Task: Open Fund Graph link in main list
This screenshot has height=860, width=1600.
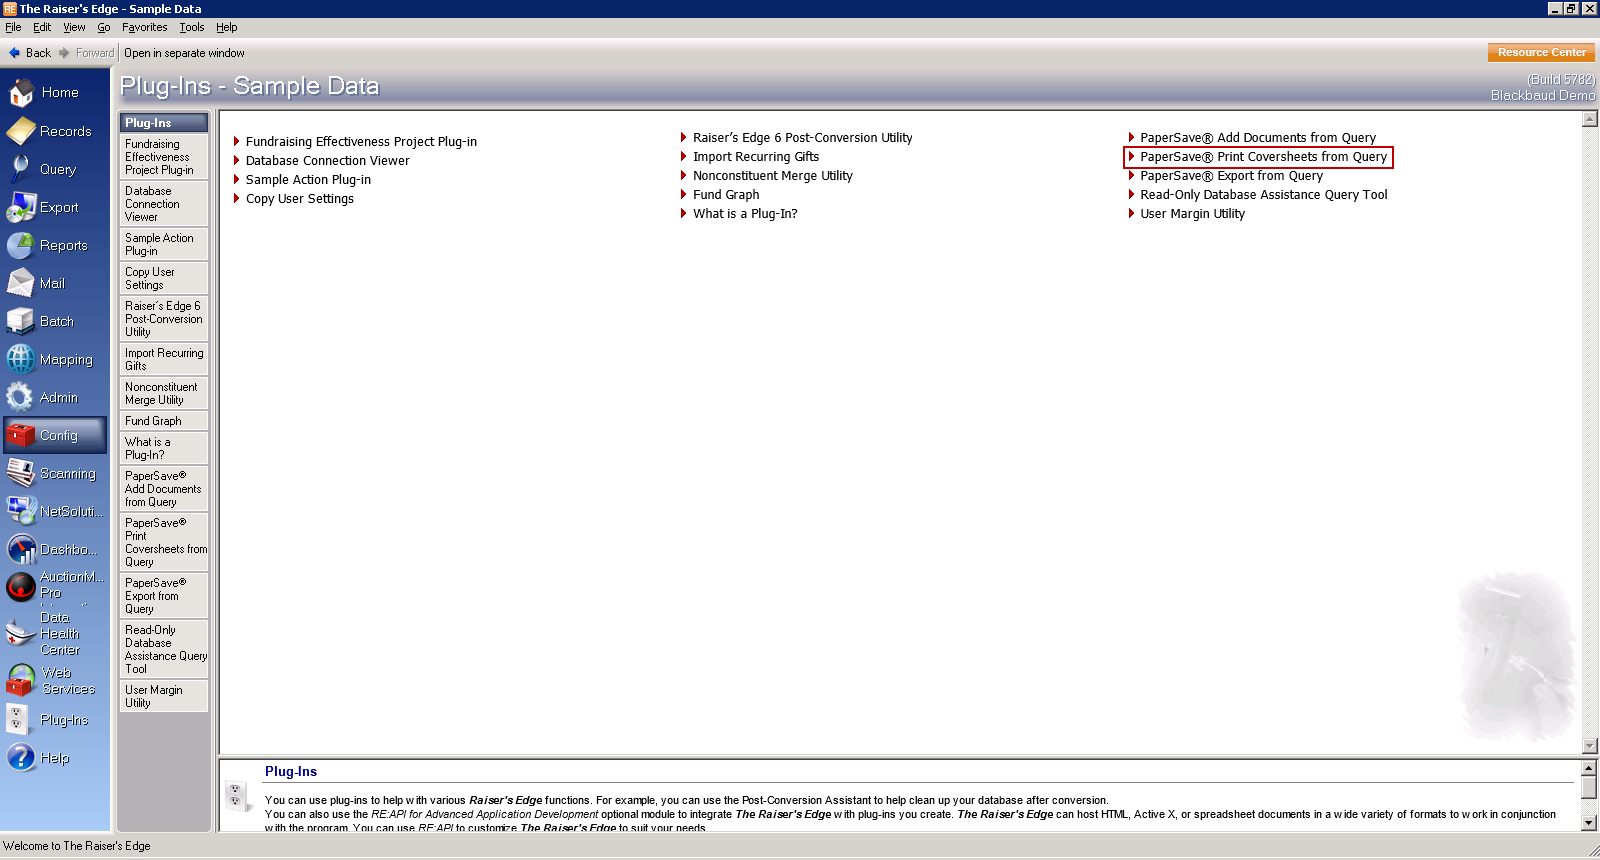Action: [725, 195]
